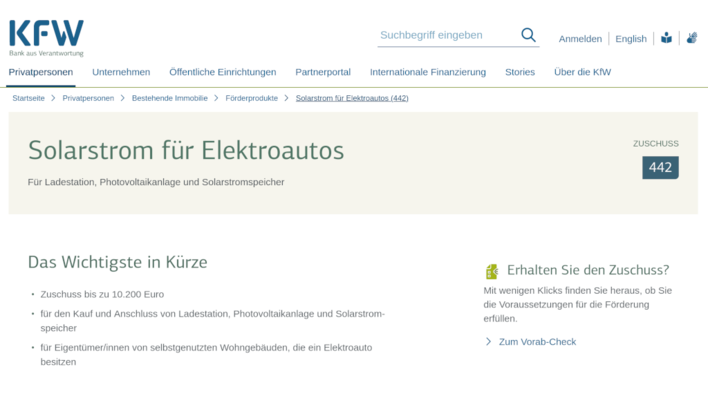Screen dimensions: 708x398
Task: Go to Förderprodukte breadcrumb
Action: click(252, 98)
